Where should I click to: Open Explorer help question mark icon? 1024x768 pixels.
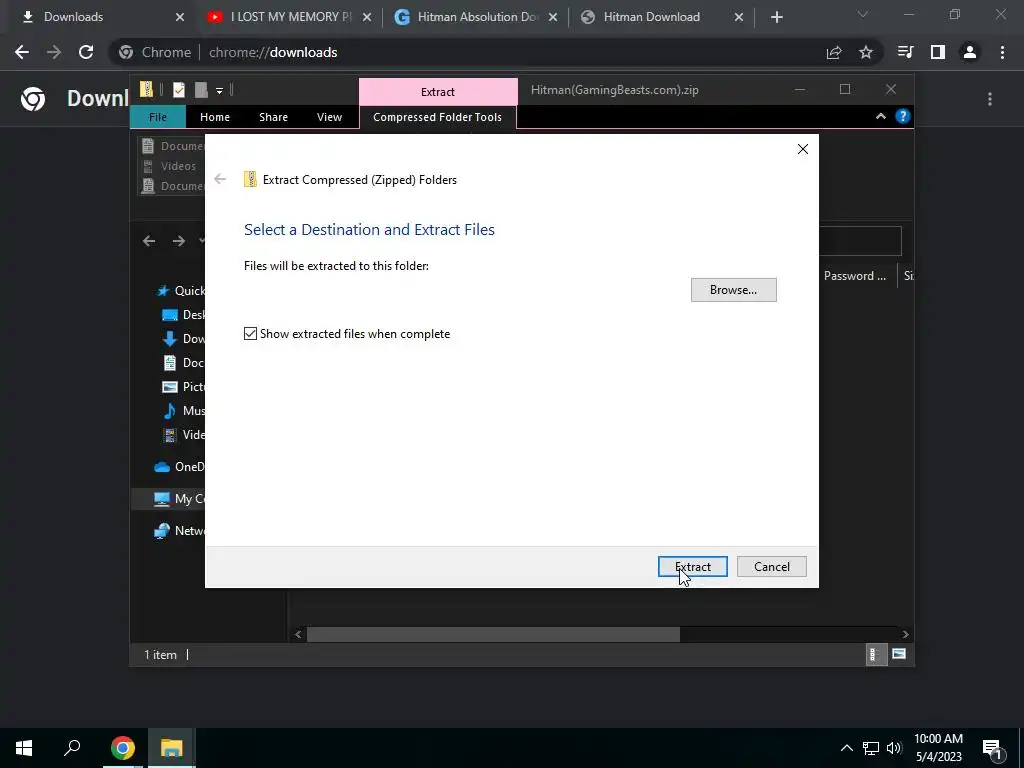click(x=903, y=116)
